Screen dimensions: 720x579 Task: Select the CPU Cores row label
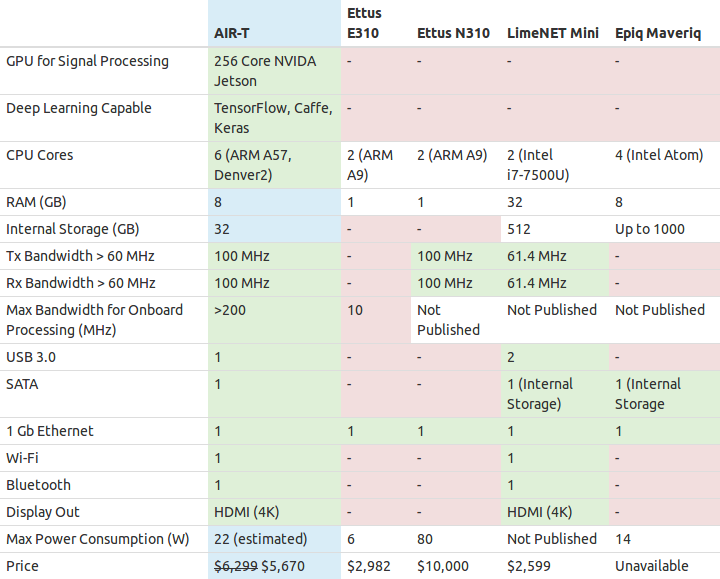40,155
